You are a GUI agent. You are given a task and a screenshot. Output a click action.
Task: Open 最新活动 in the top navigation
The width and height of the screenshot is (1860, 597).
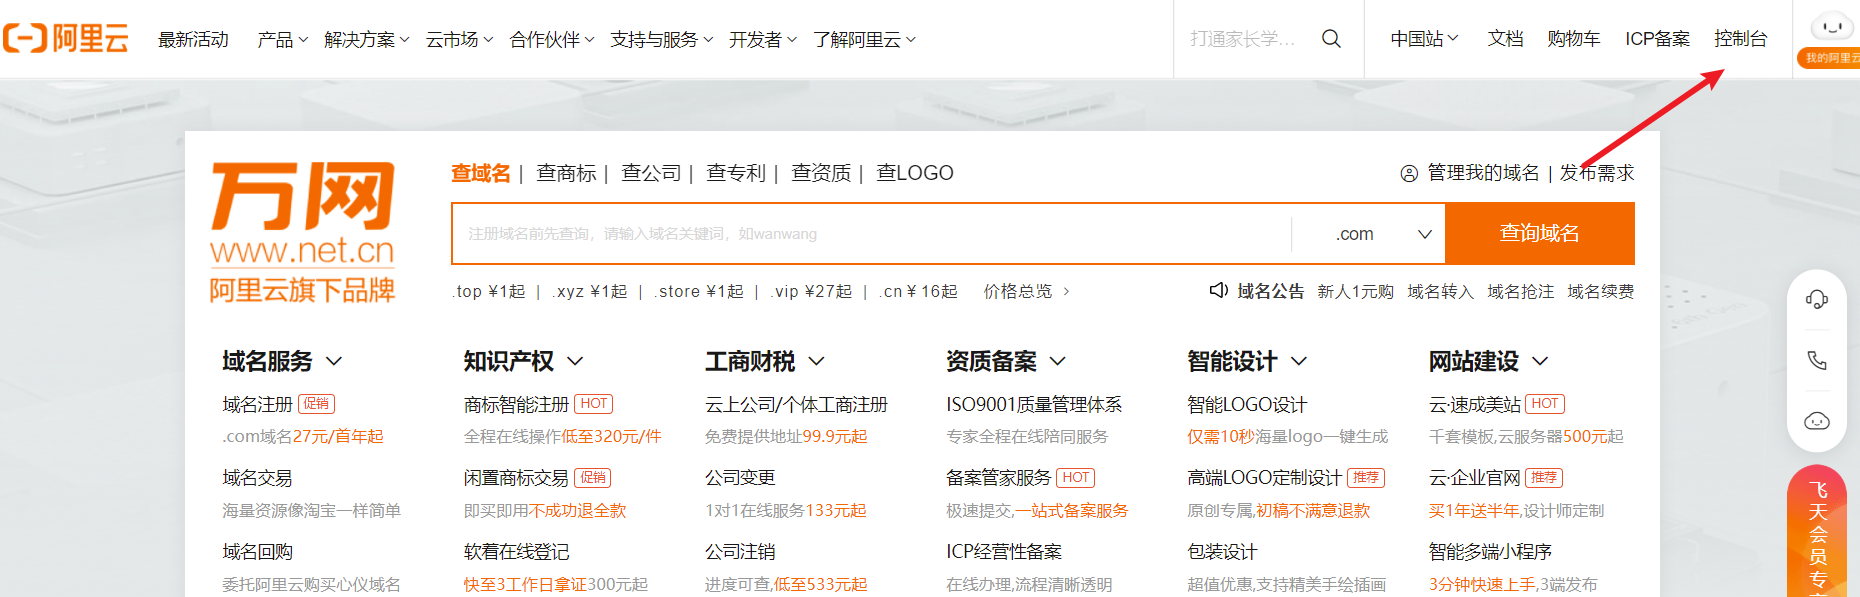[193, 39]
